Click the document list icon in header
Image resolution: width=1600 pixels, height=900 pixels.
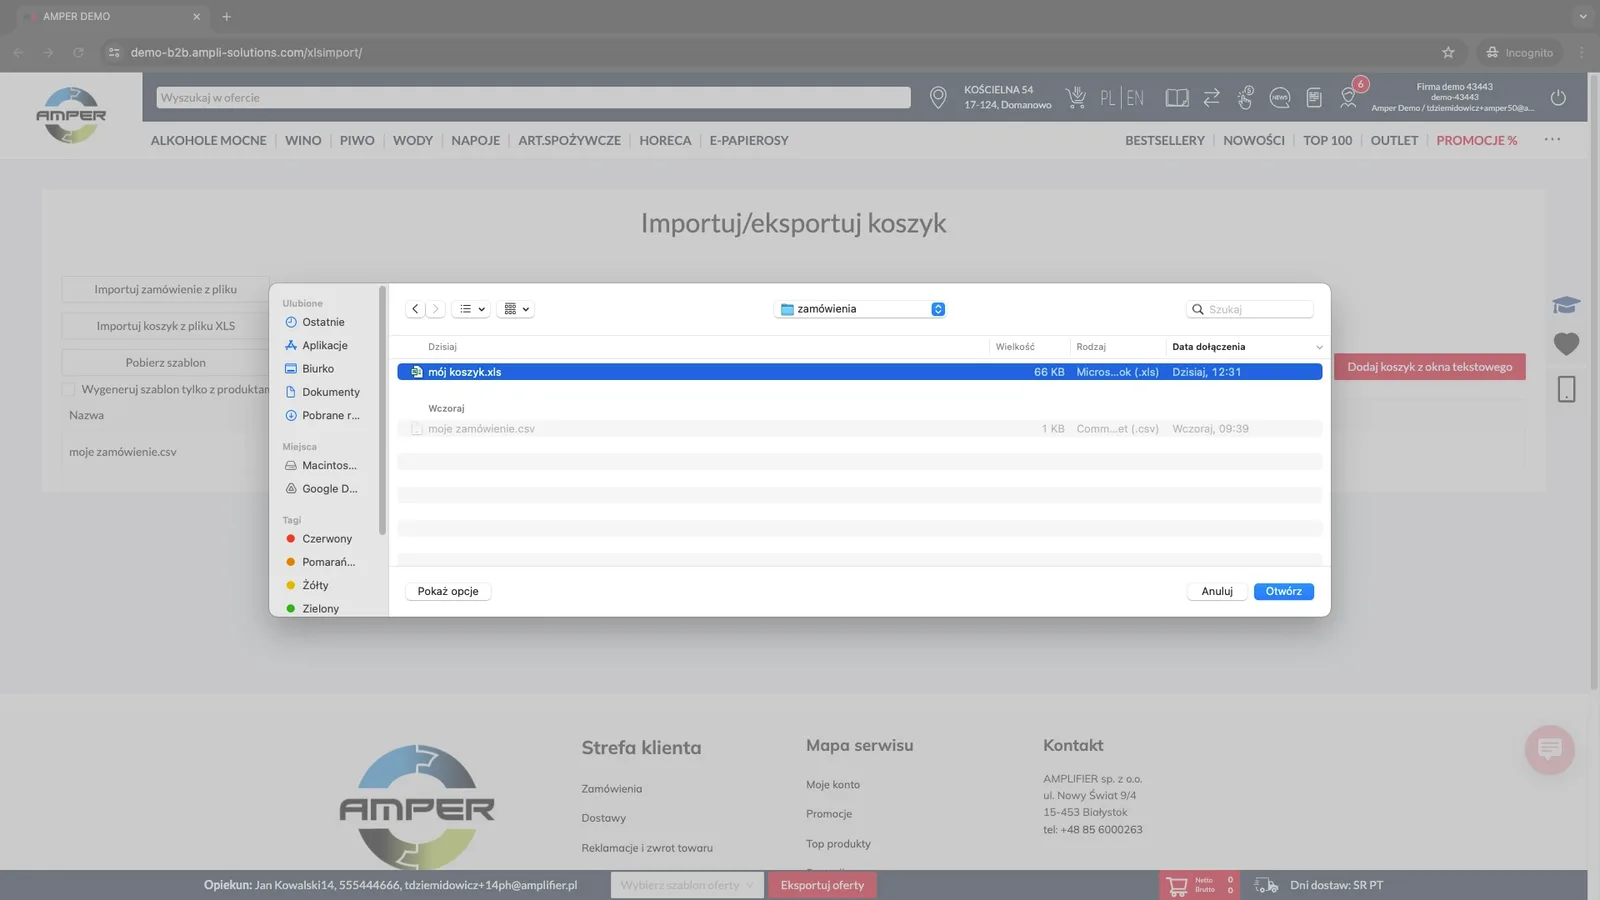tap(1314, 97)
